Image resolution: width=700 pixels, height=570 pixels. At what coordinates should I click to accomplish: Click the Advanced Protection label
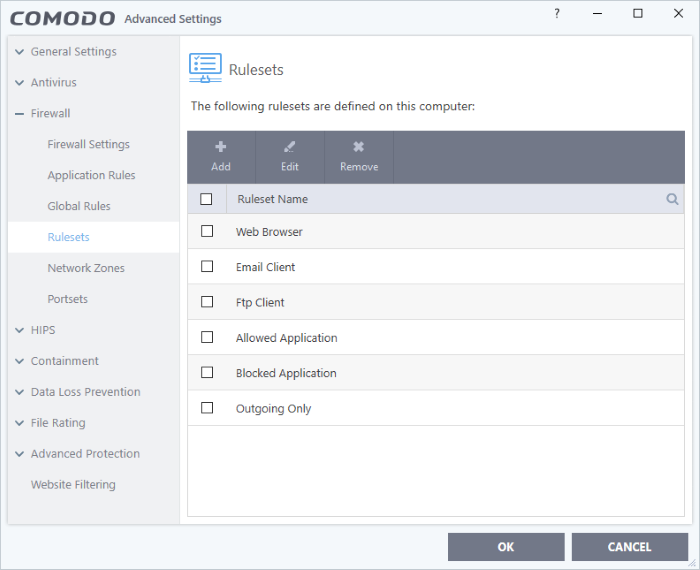pyautogui.click(x=85, y=454)
